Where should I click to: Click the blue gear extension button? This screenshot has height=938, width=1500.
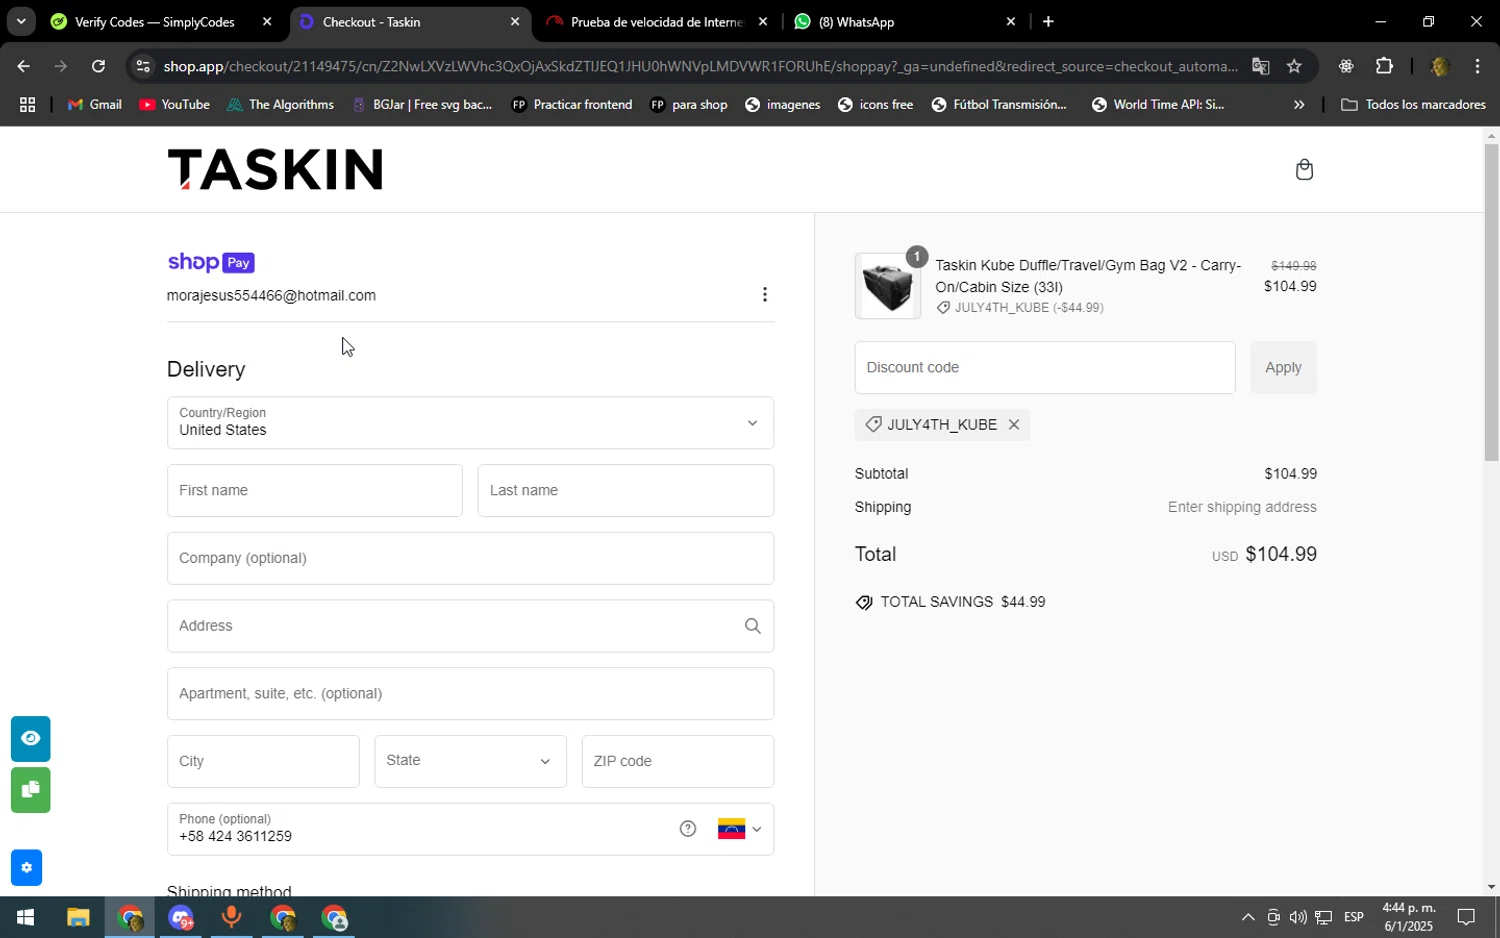click(27, 868)
